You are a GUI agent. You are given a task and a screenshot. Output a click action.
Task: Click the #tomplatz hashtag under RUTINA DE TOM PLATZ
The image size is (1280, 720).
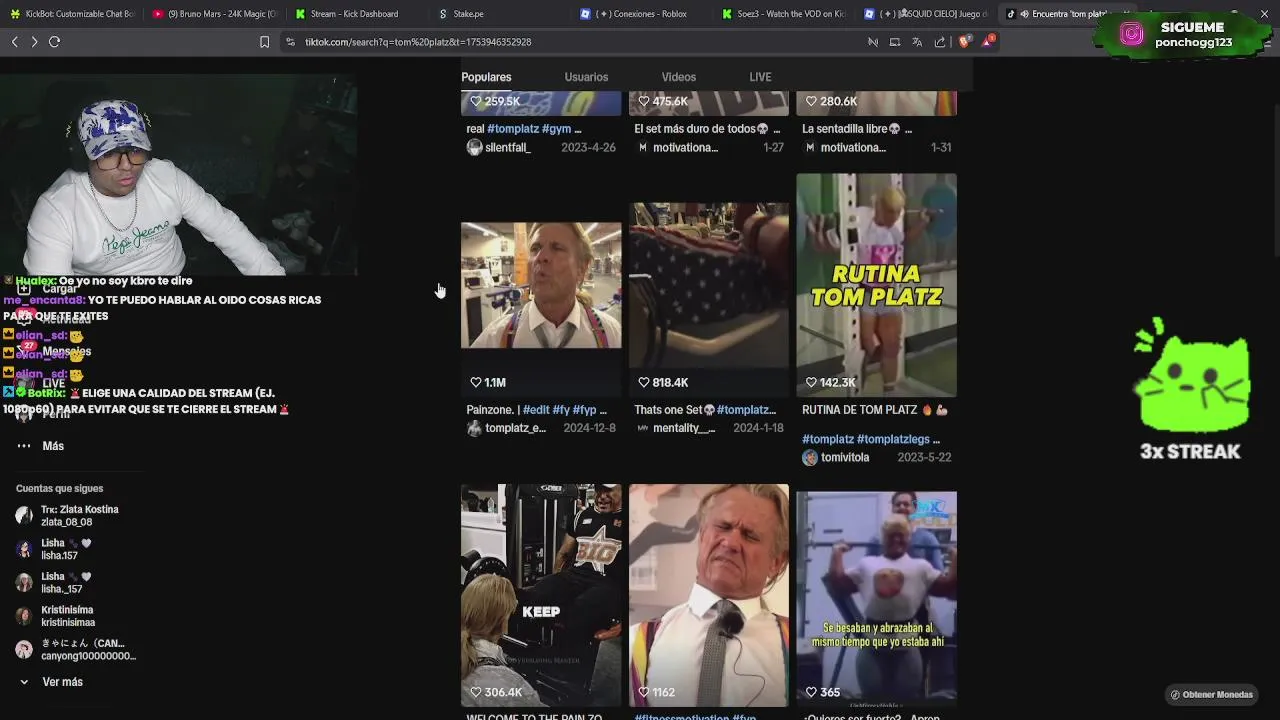pyautogui.click(x=828, y=439)
